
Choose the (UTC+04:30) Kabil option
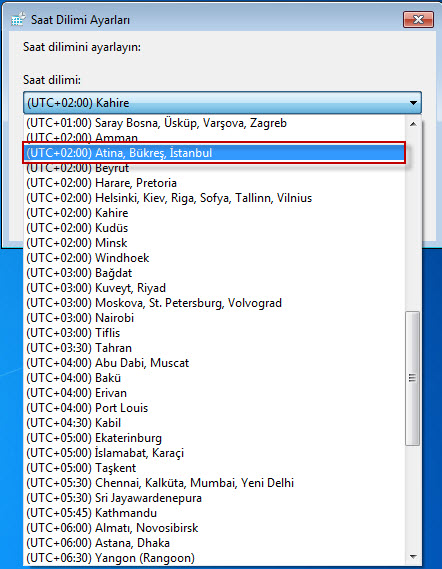click(x=214, y=423)
